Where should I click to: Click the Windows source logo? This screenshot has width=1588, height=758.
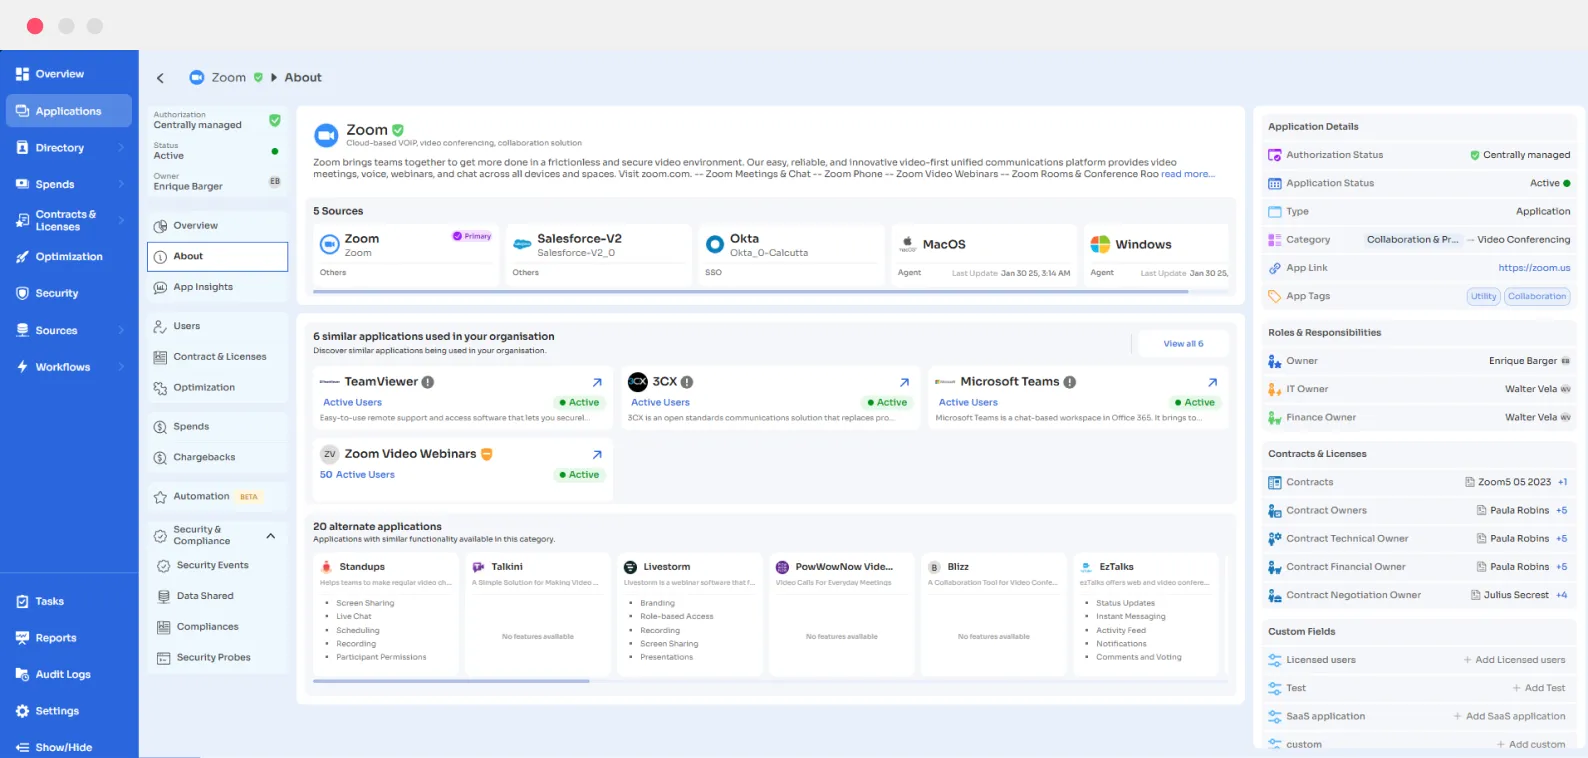pos(1100,244)
